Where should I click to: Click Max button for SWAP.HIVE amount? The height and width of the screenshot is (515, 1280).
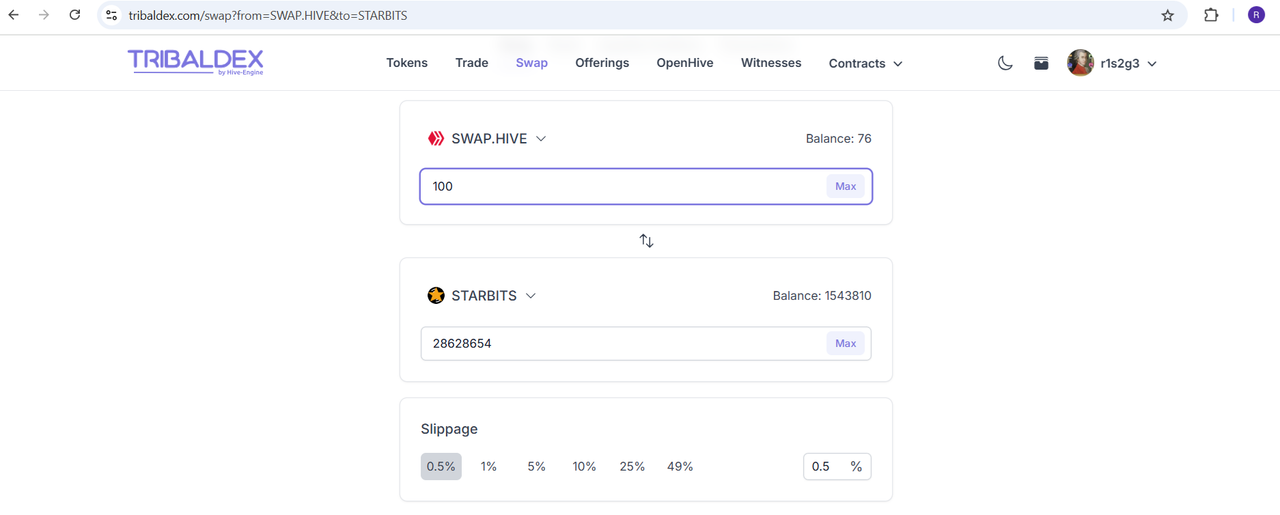[846, 186]
